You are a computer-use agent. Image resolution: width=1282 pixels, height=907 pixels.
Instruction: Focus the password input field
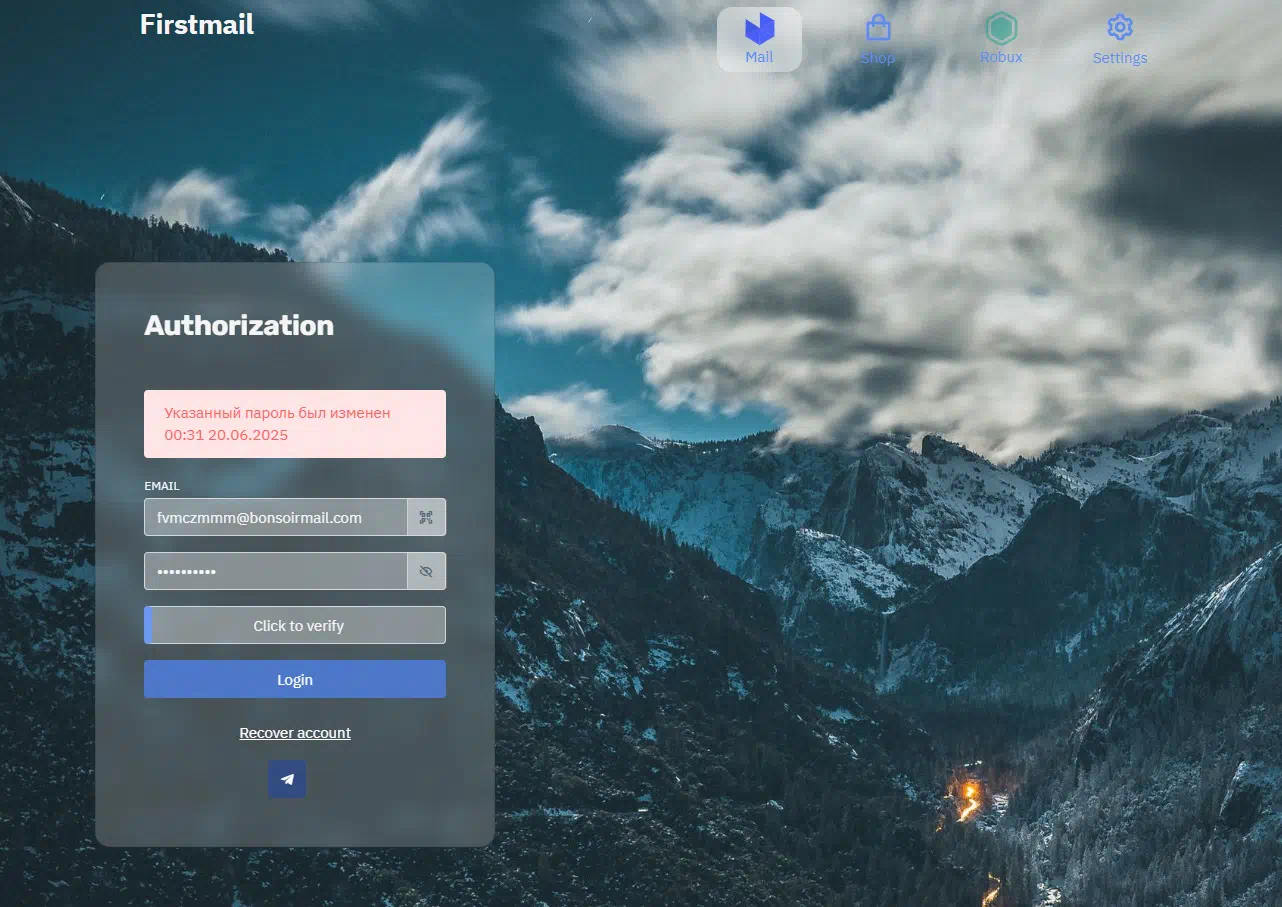pyautogui.click(x=275, y=571)
